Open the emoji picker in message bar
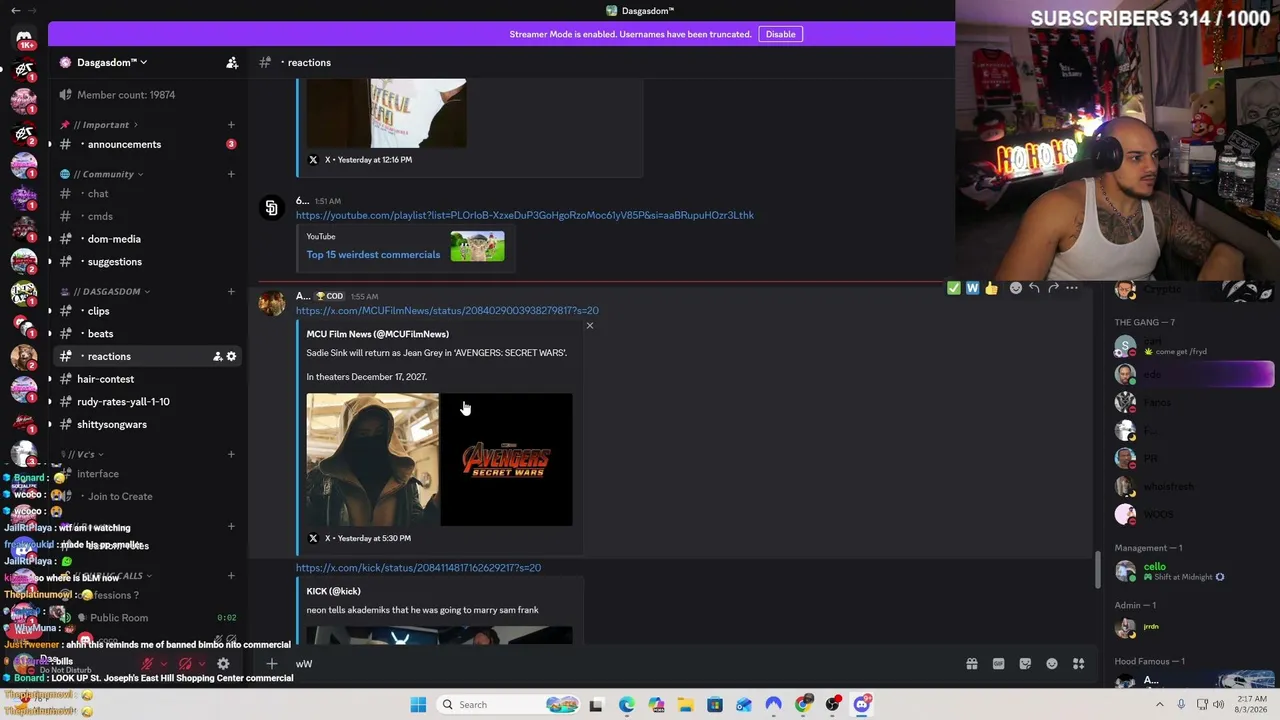The height and width of the screenshot is (720, 1280). pos(1052,664)
